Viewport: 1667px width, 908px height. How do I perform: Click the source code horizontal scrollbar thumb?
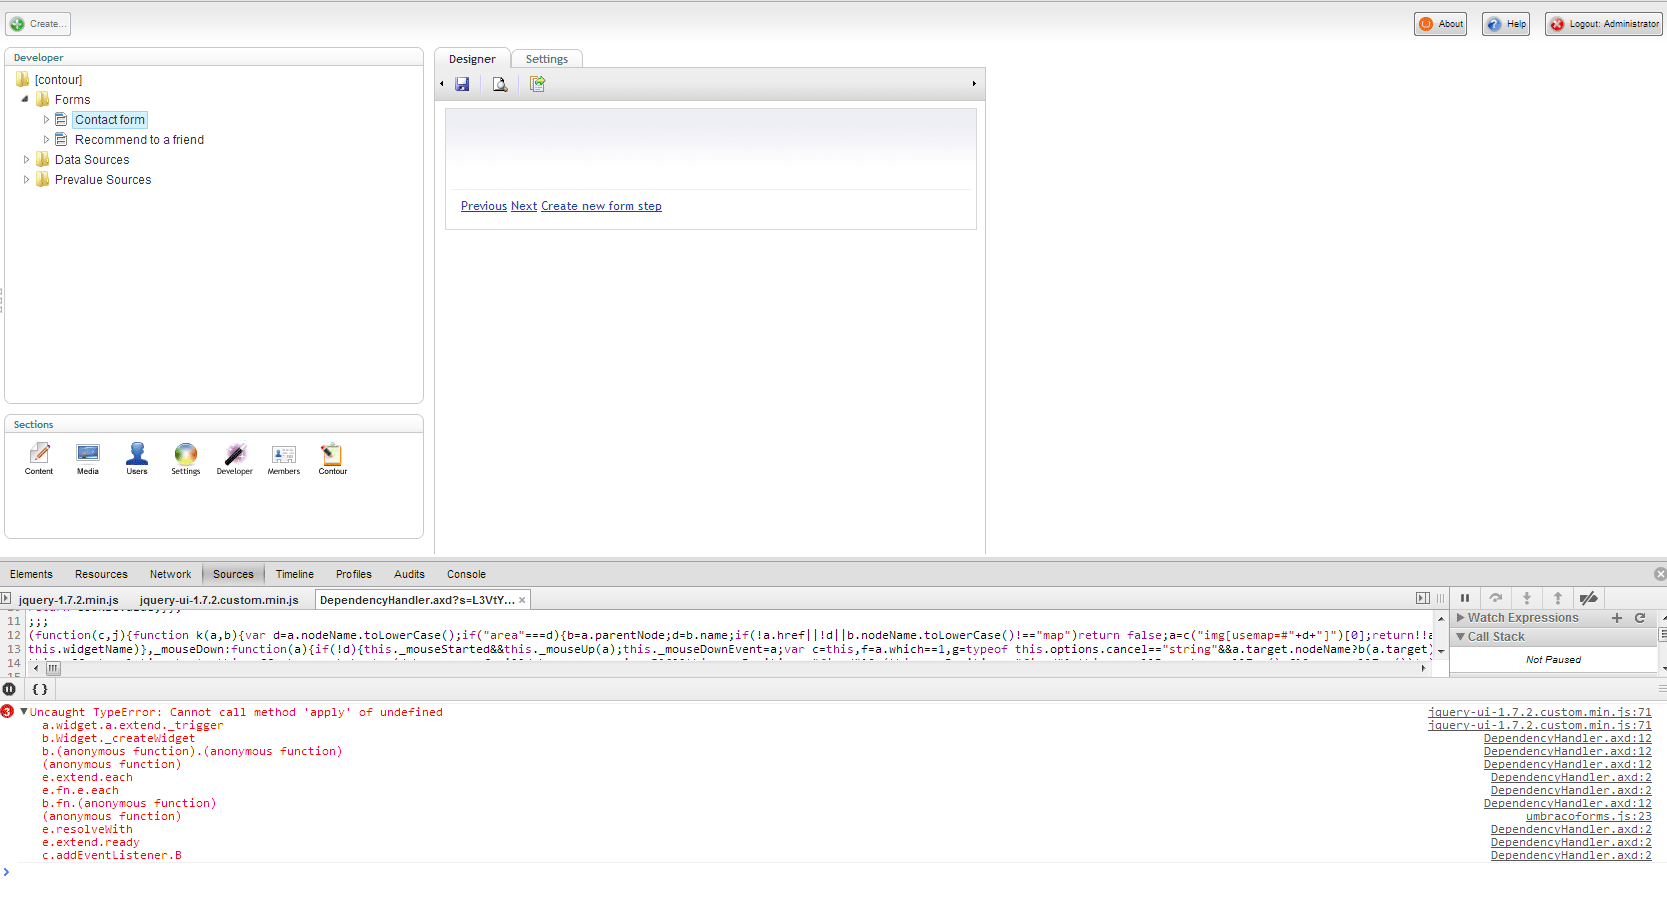53,668
